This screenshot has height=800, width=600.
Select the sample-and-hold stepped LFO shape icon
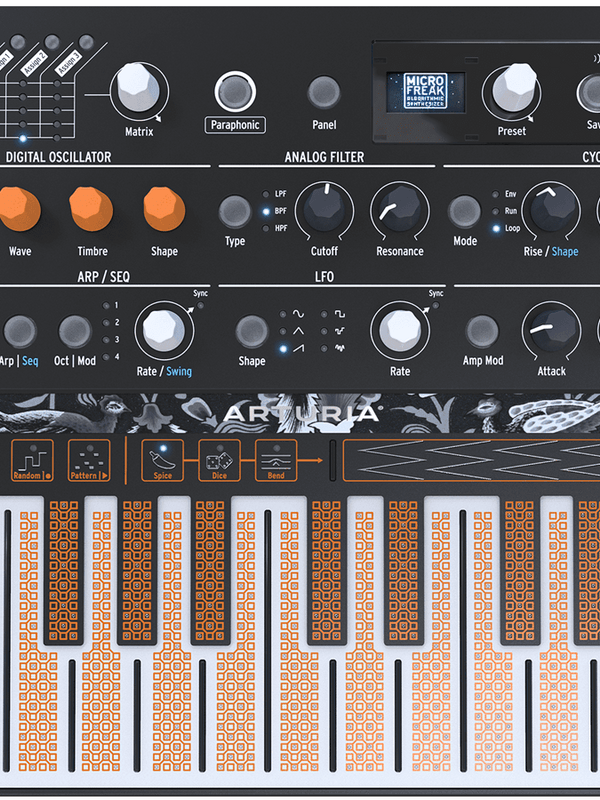pyautogui.click(x=340, y=332)
